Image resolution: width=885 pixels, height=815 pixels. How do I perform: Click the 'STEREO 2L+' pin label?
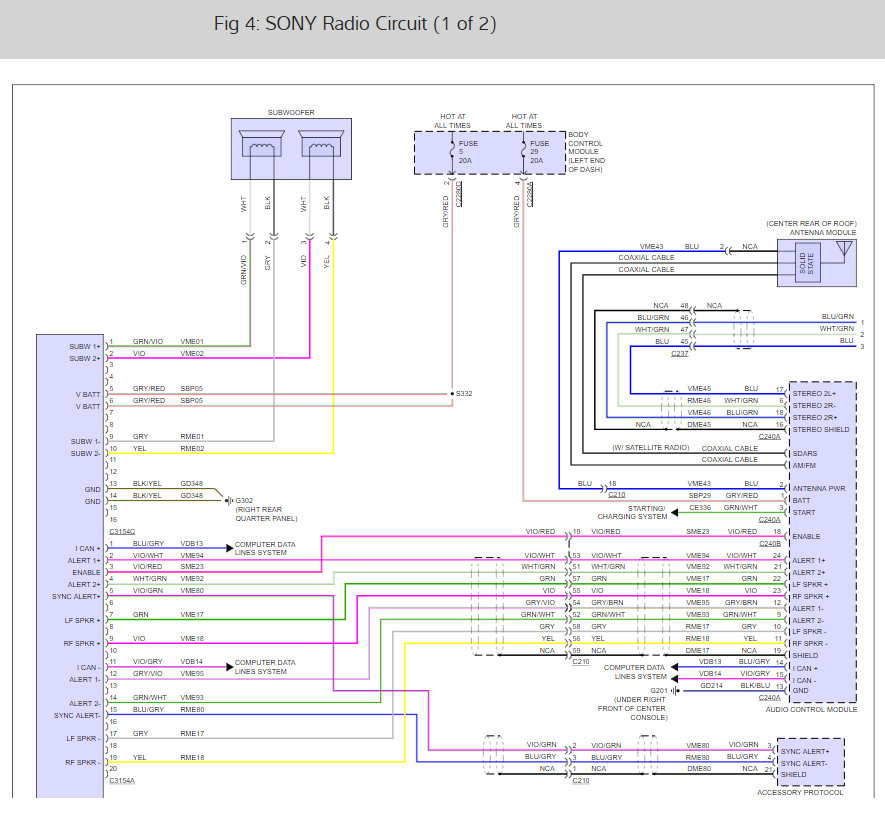coord(814,393)
